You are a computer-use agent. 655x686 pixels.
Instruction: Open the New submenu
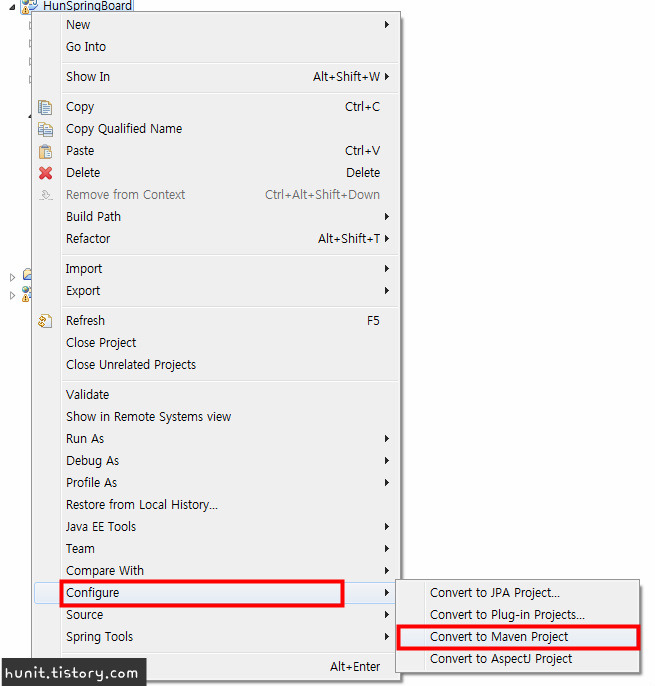point(217,24)
